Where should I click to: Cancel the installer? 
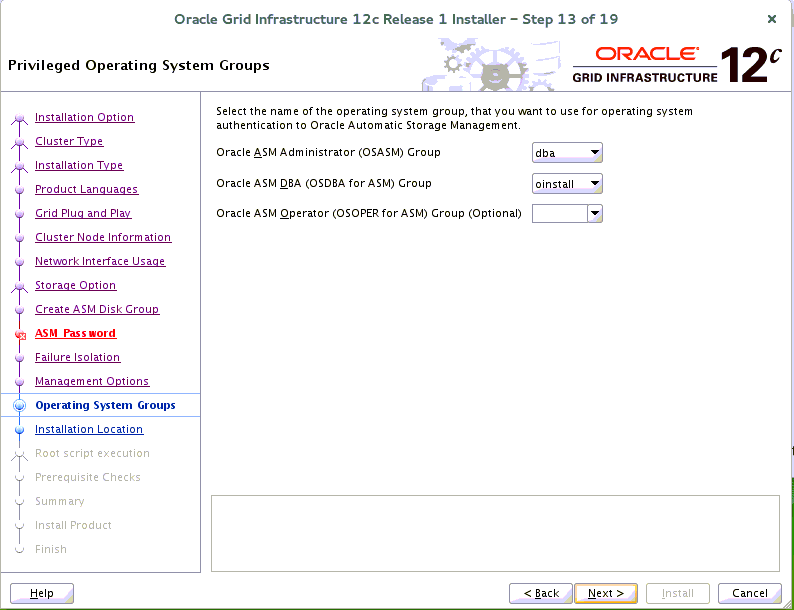point(749,593)
